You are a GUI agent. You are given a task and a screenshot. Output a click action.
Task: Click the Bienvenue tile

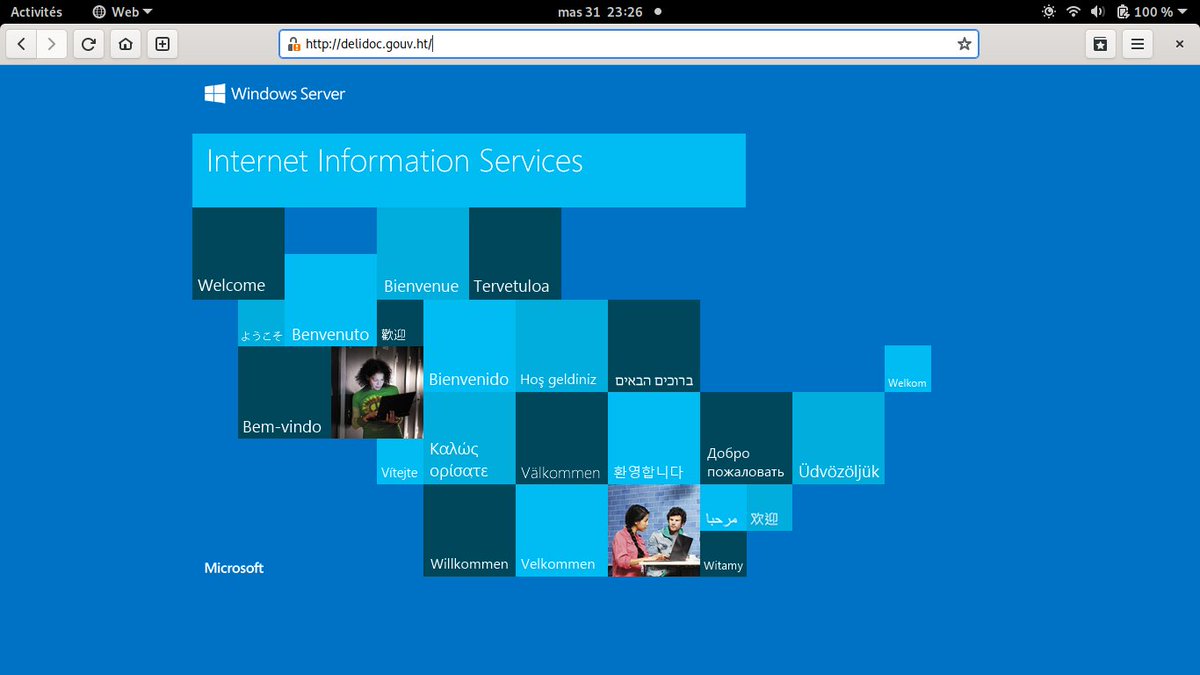[422, 254]
